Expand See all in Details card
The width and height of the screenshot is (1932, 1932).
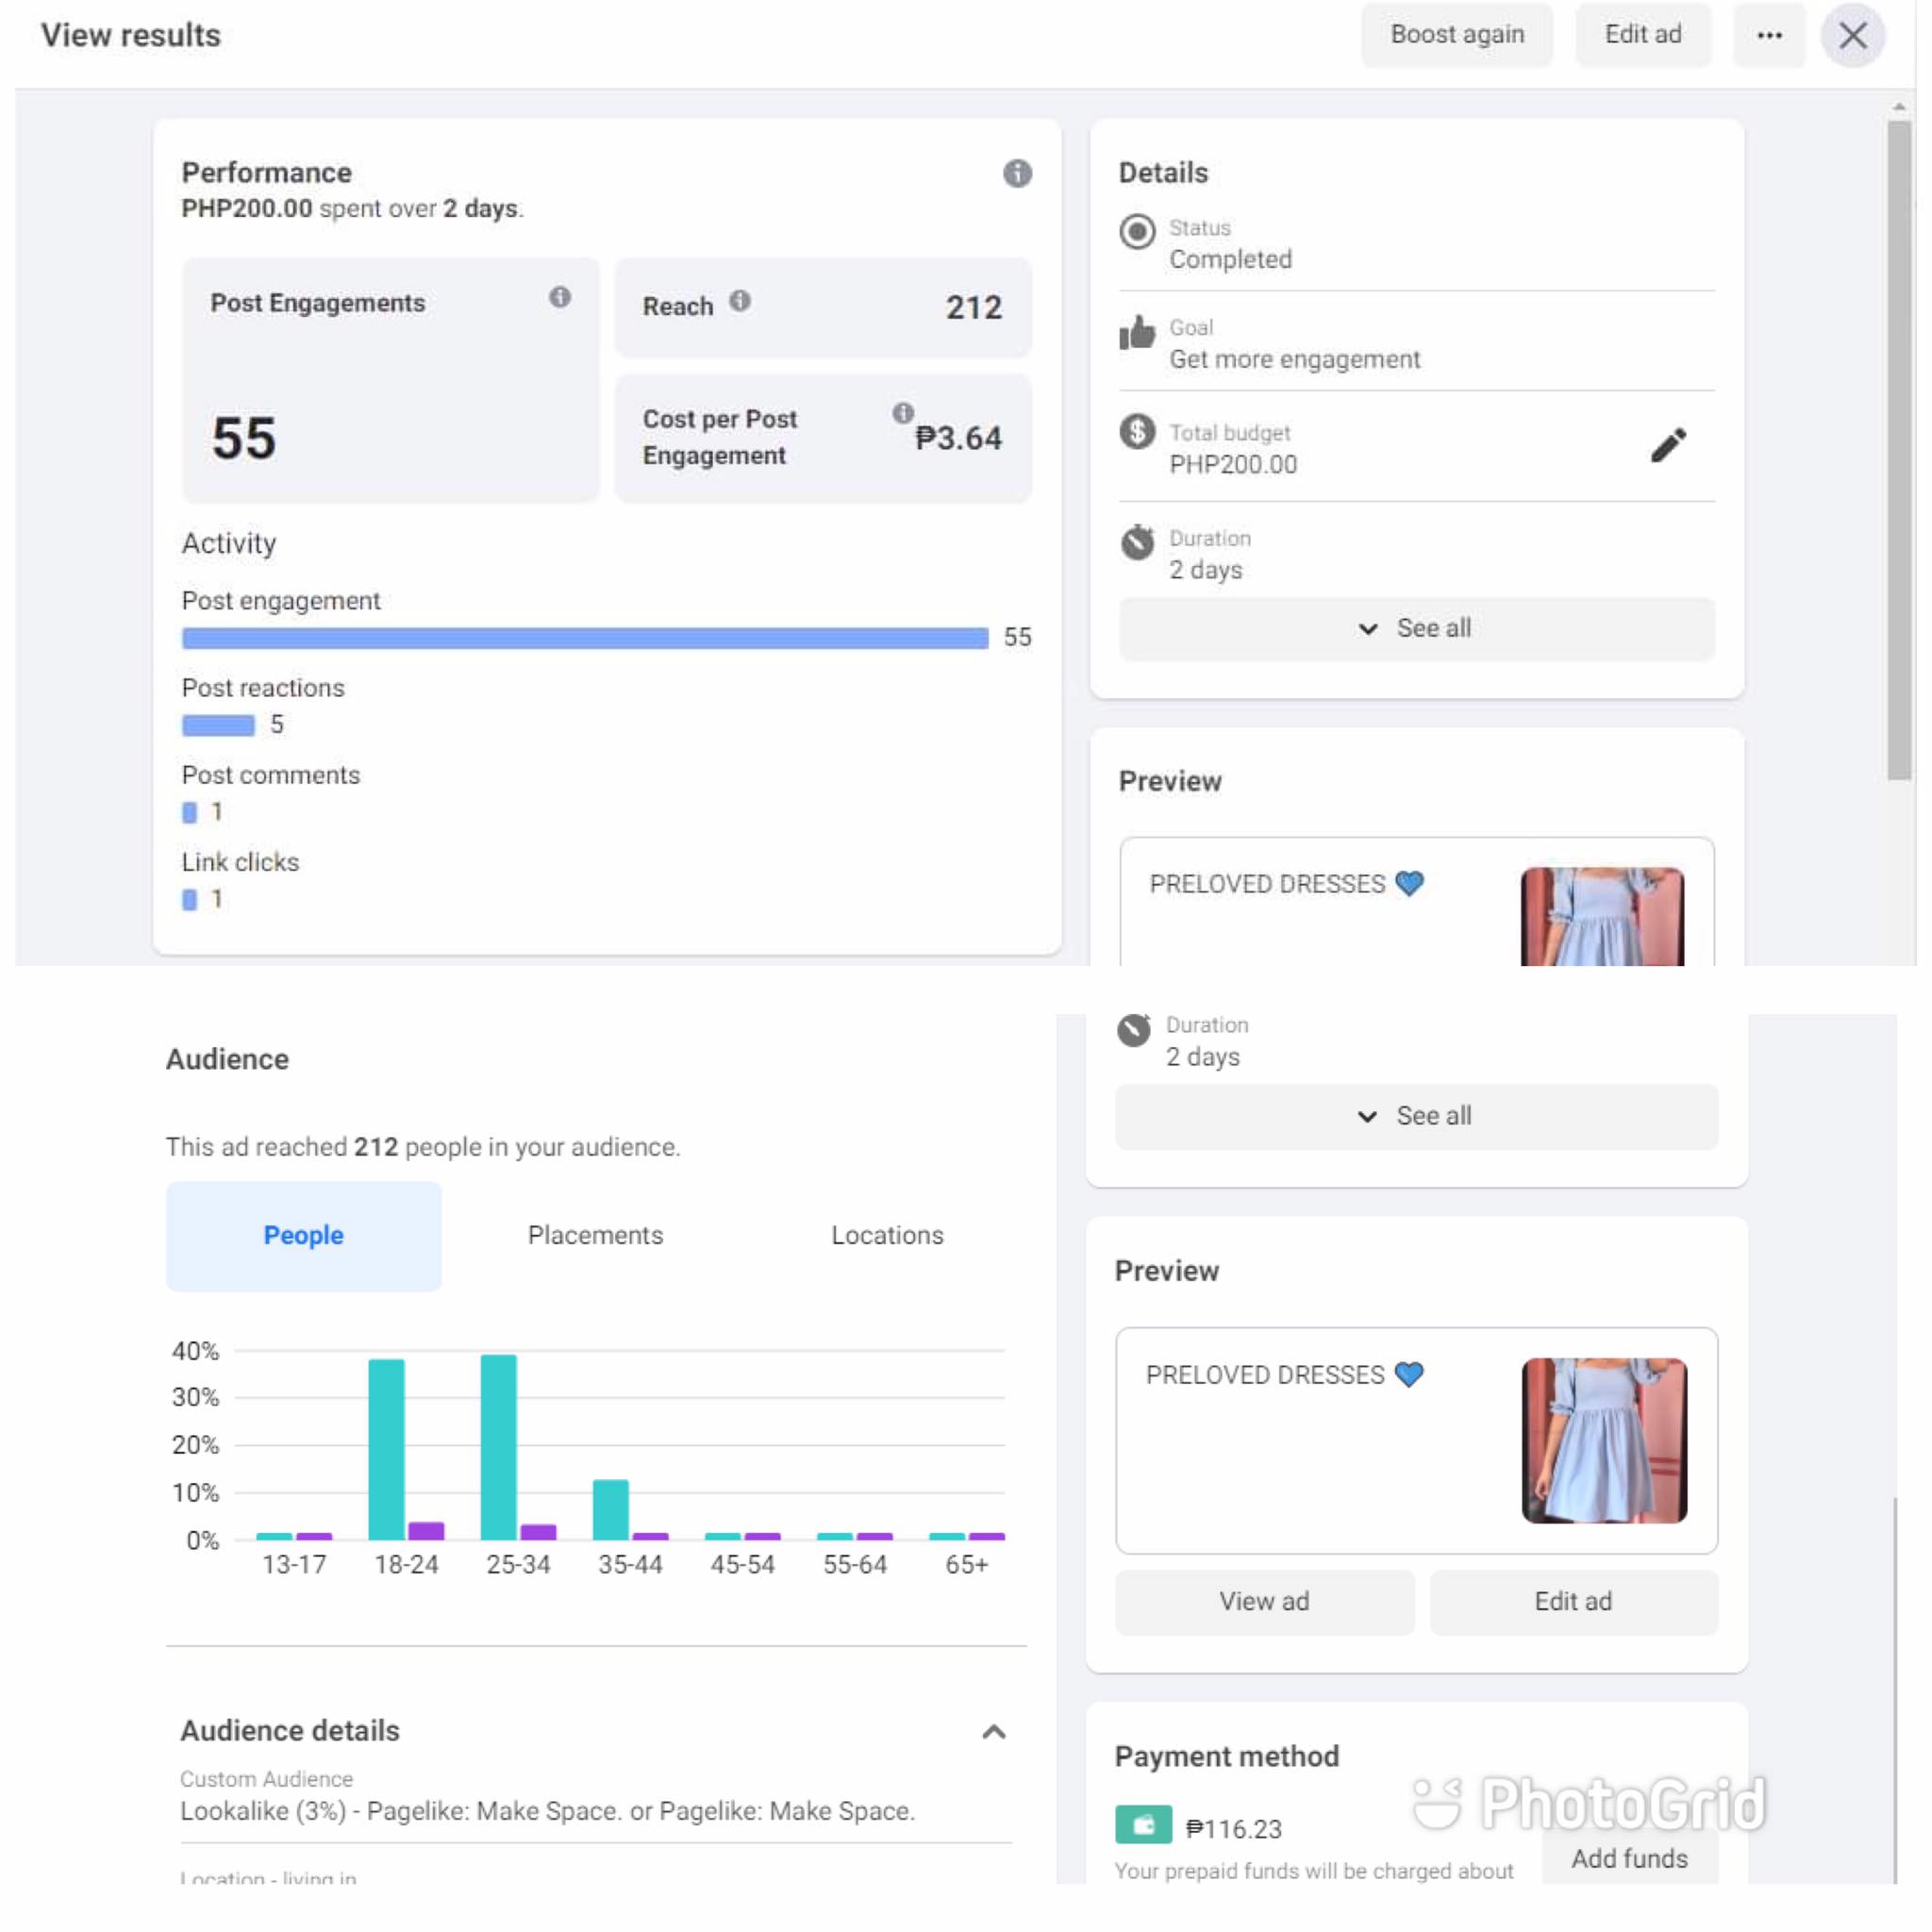tap(1416, 628)
